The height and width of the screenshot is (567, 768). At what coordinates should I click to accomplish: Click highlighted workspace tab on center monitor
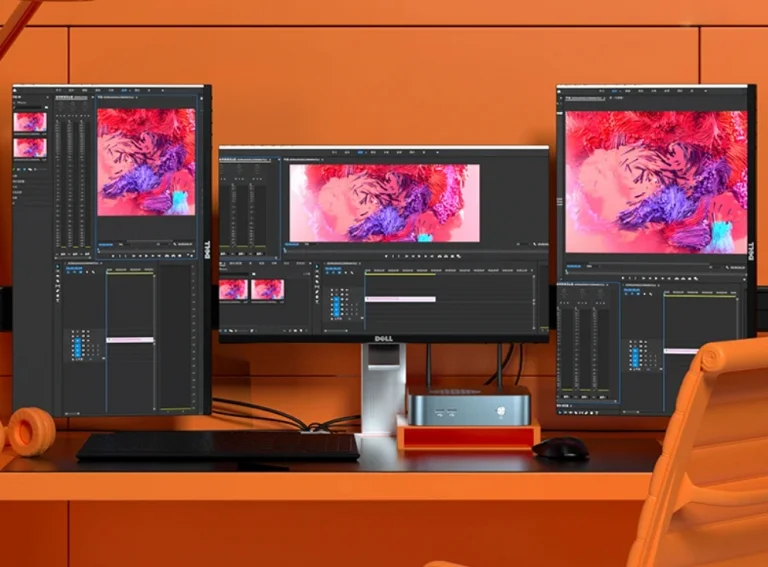pos(361,152)
